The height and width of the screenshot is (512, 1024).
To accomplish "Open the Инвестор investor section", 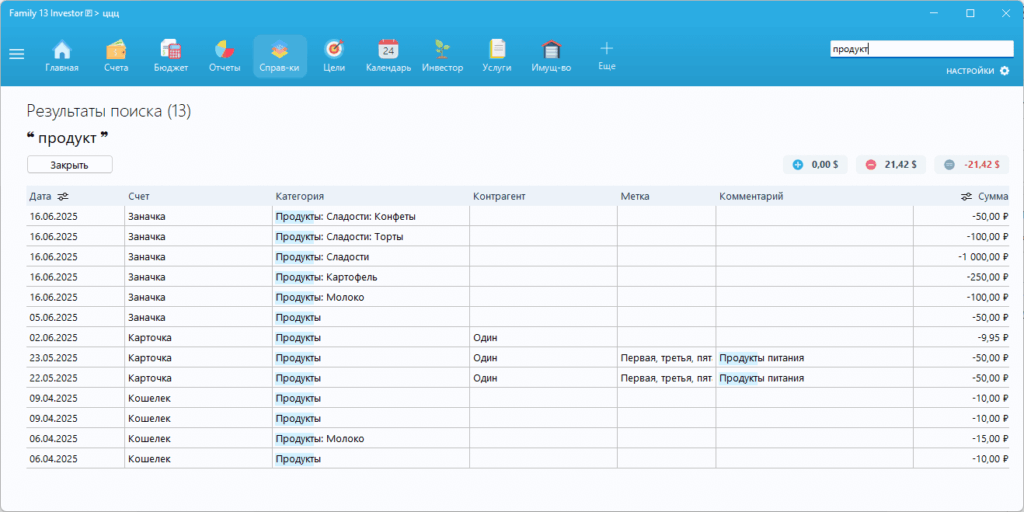I will (x=442, y=56).
